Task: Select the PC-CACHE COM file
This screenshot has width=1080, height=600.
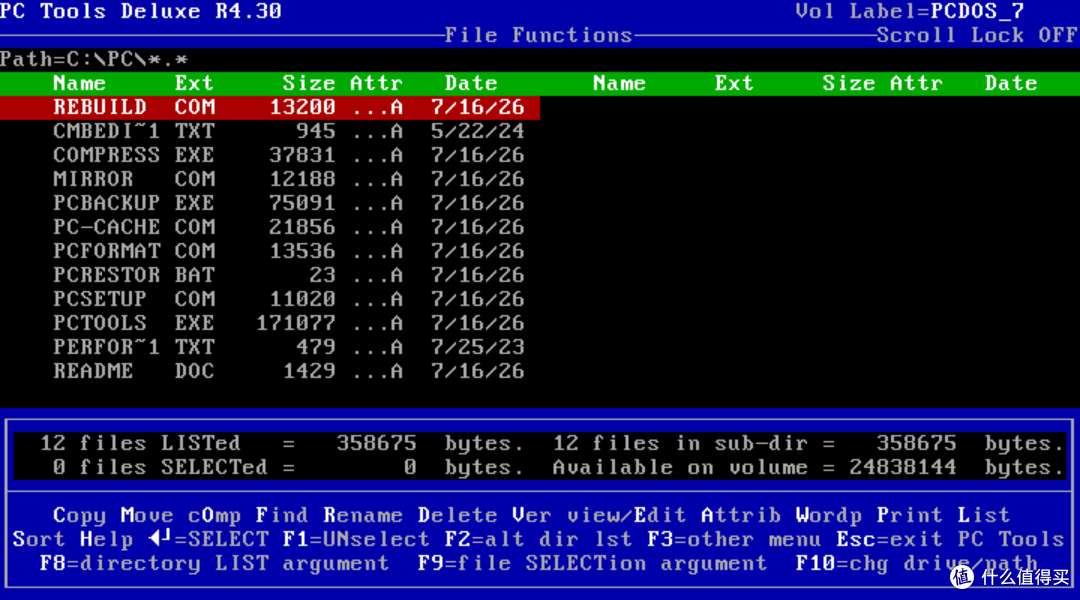Action: [x=289, y=227]
